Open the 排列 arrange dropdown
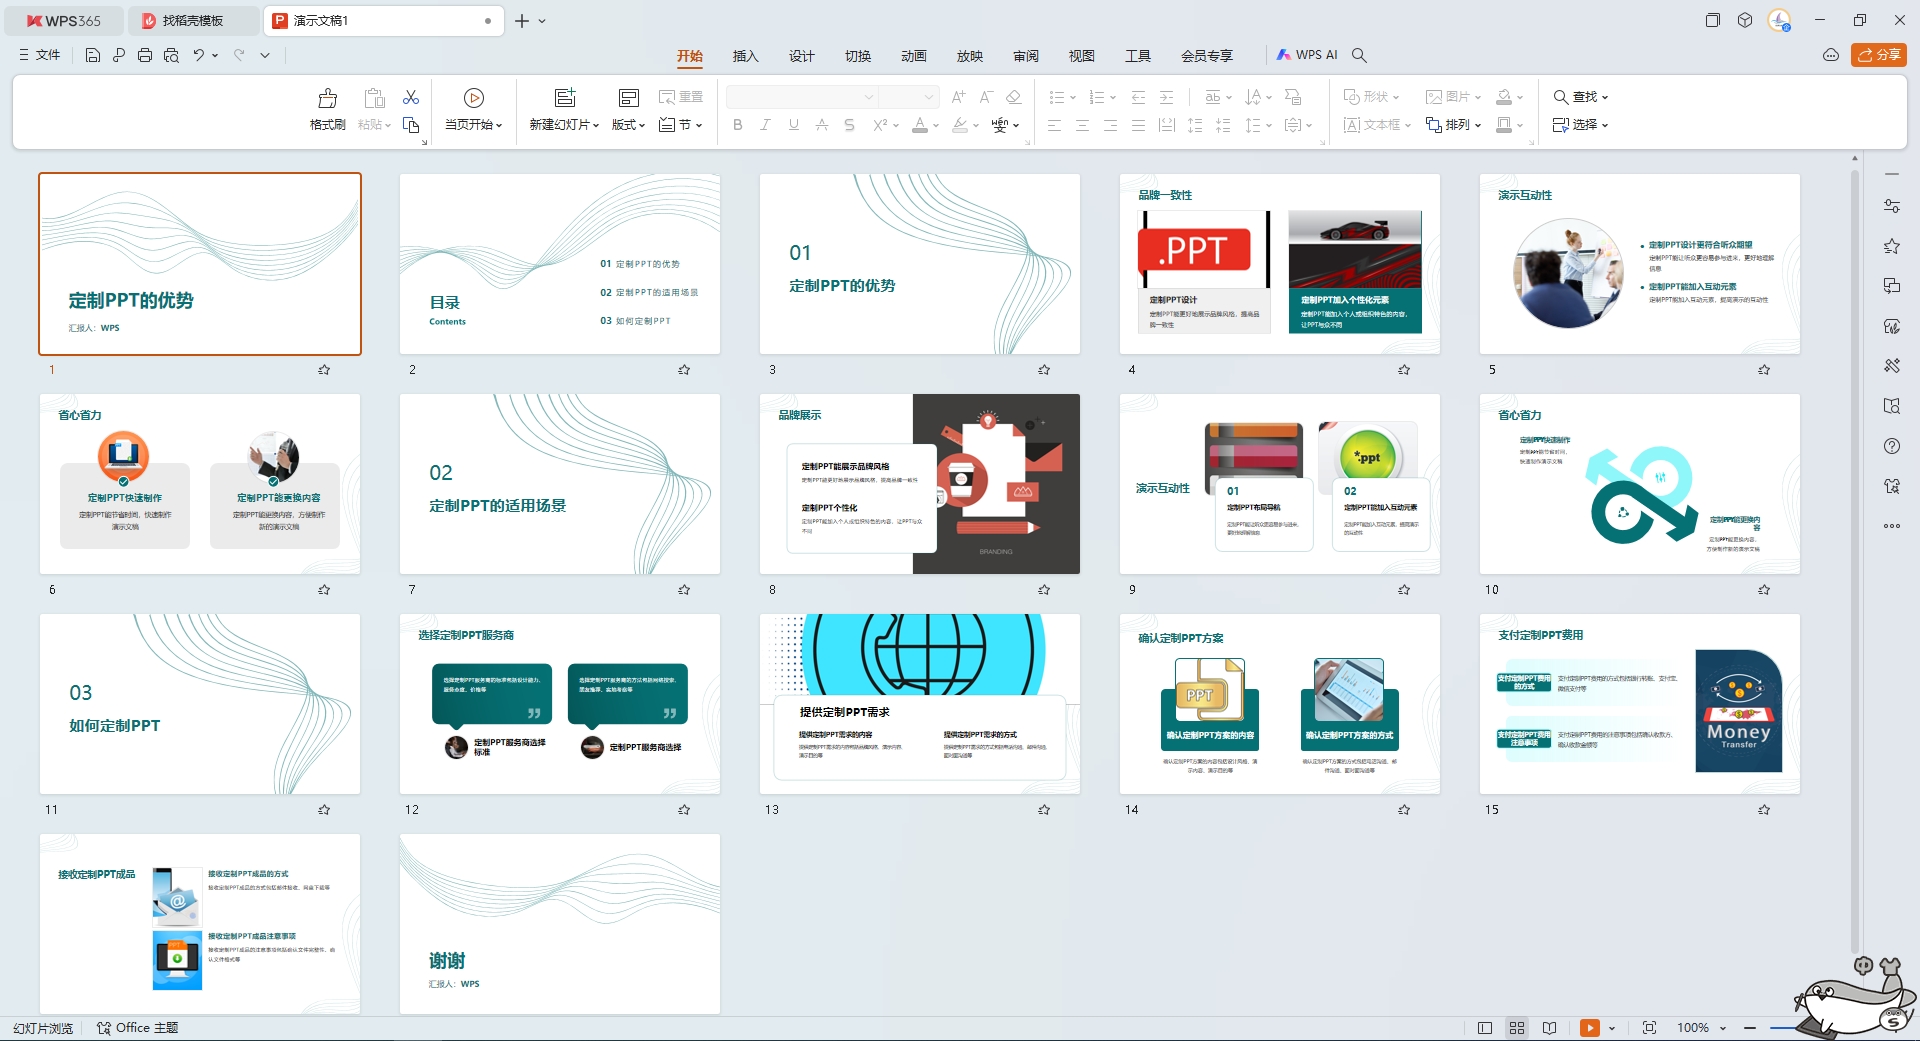1920x1041 pixels. click(1453, 125)
